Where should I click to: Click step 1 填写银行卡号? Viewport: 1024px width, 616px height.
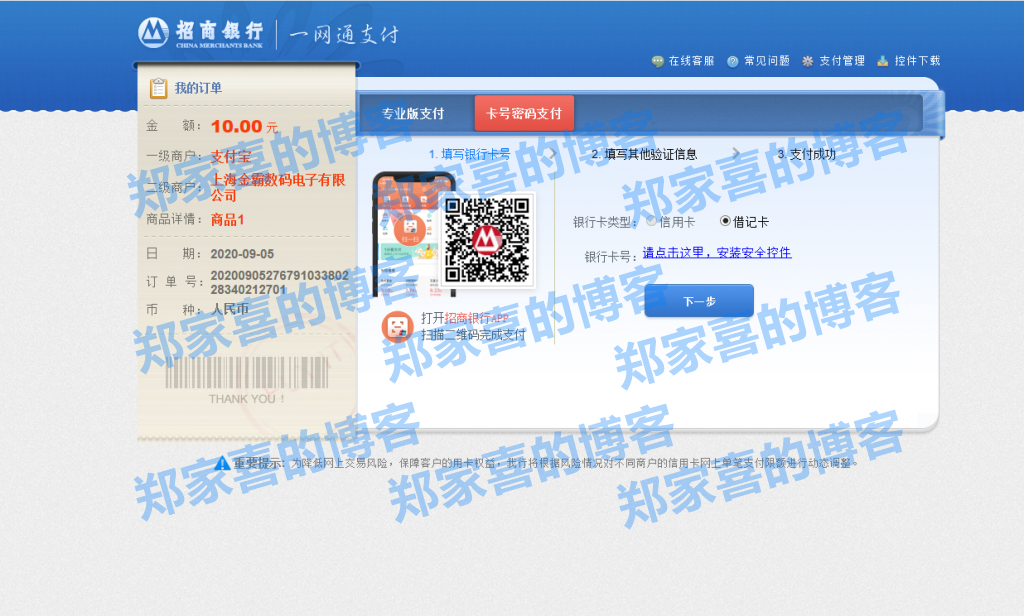470,154
